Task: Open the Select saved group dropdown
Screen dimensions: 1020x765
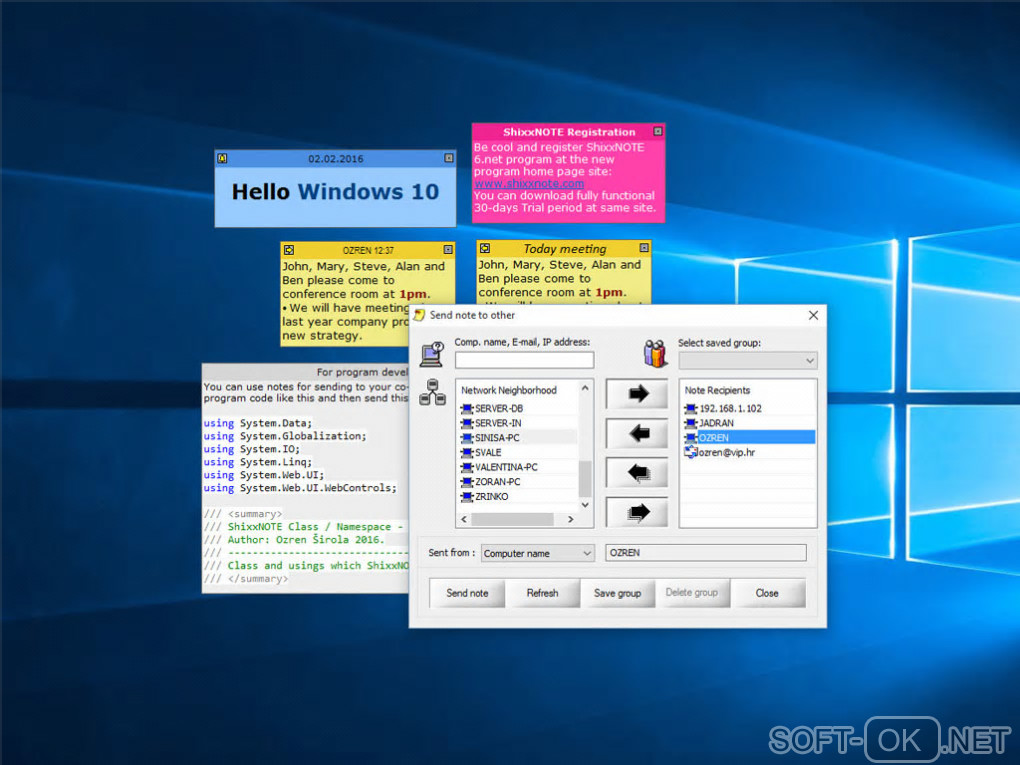Action: [x=747, y=360]
